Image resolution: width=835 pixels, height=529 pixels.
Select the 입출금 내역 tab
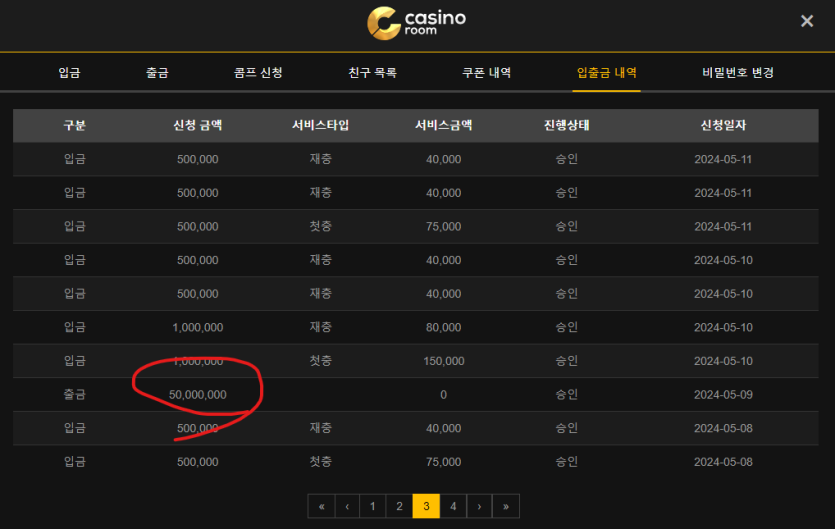pyautogui.click(x=607, y=73)
